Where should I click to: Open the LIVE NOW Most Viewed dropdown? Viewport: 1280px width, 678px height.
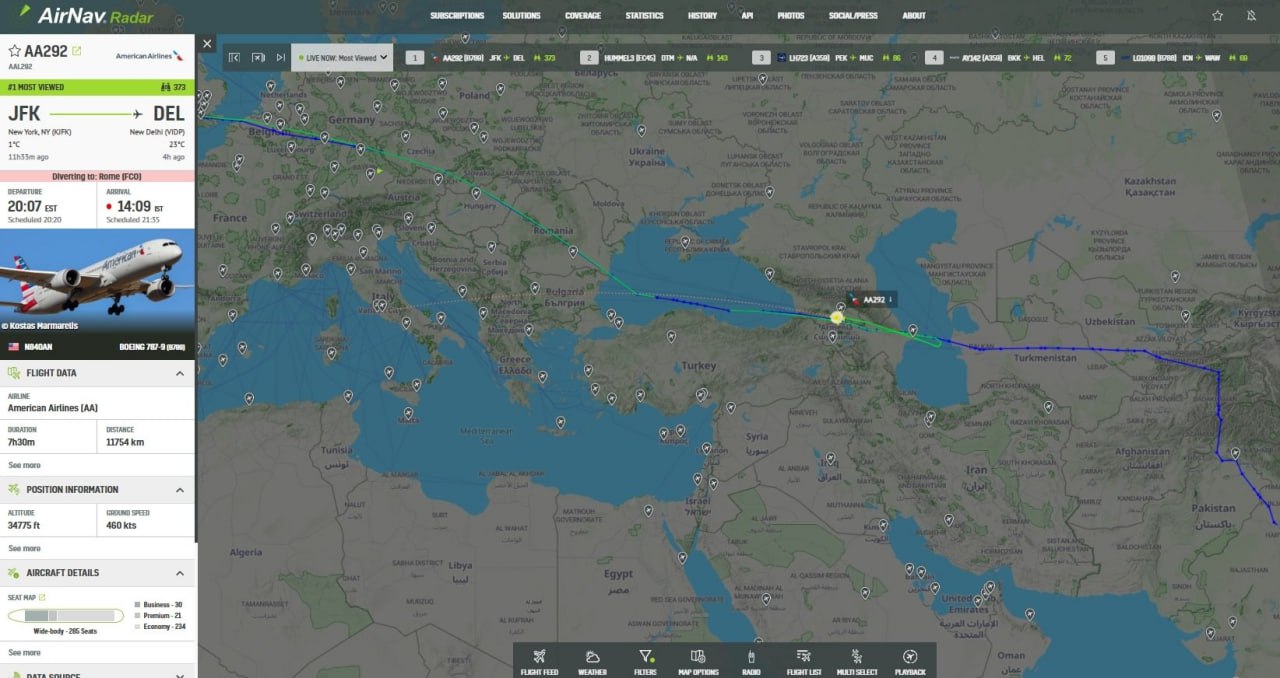pyautogui.click(x=341, y=58)
